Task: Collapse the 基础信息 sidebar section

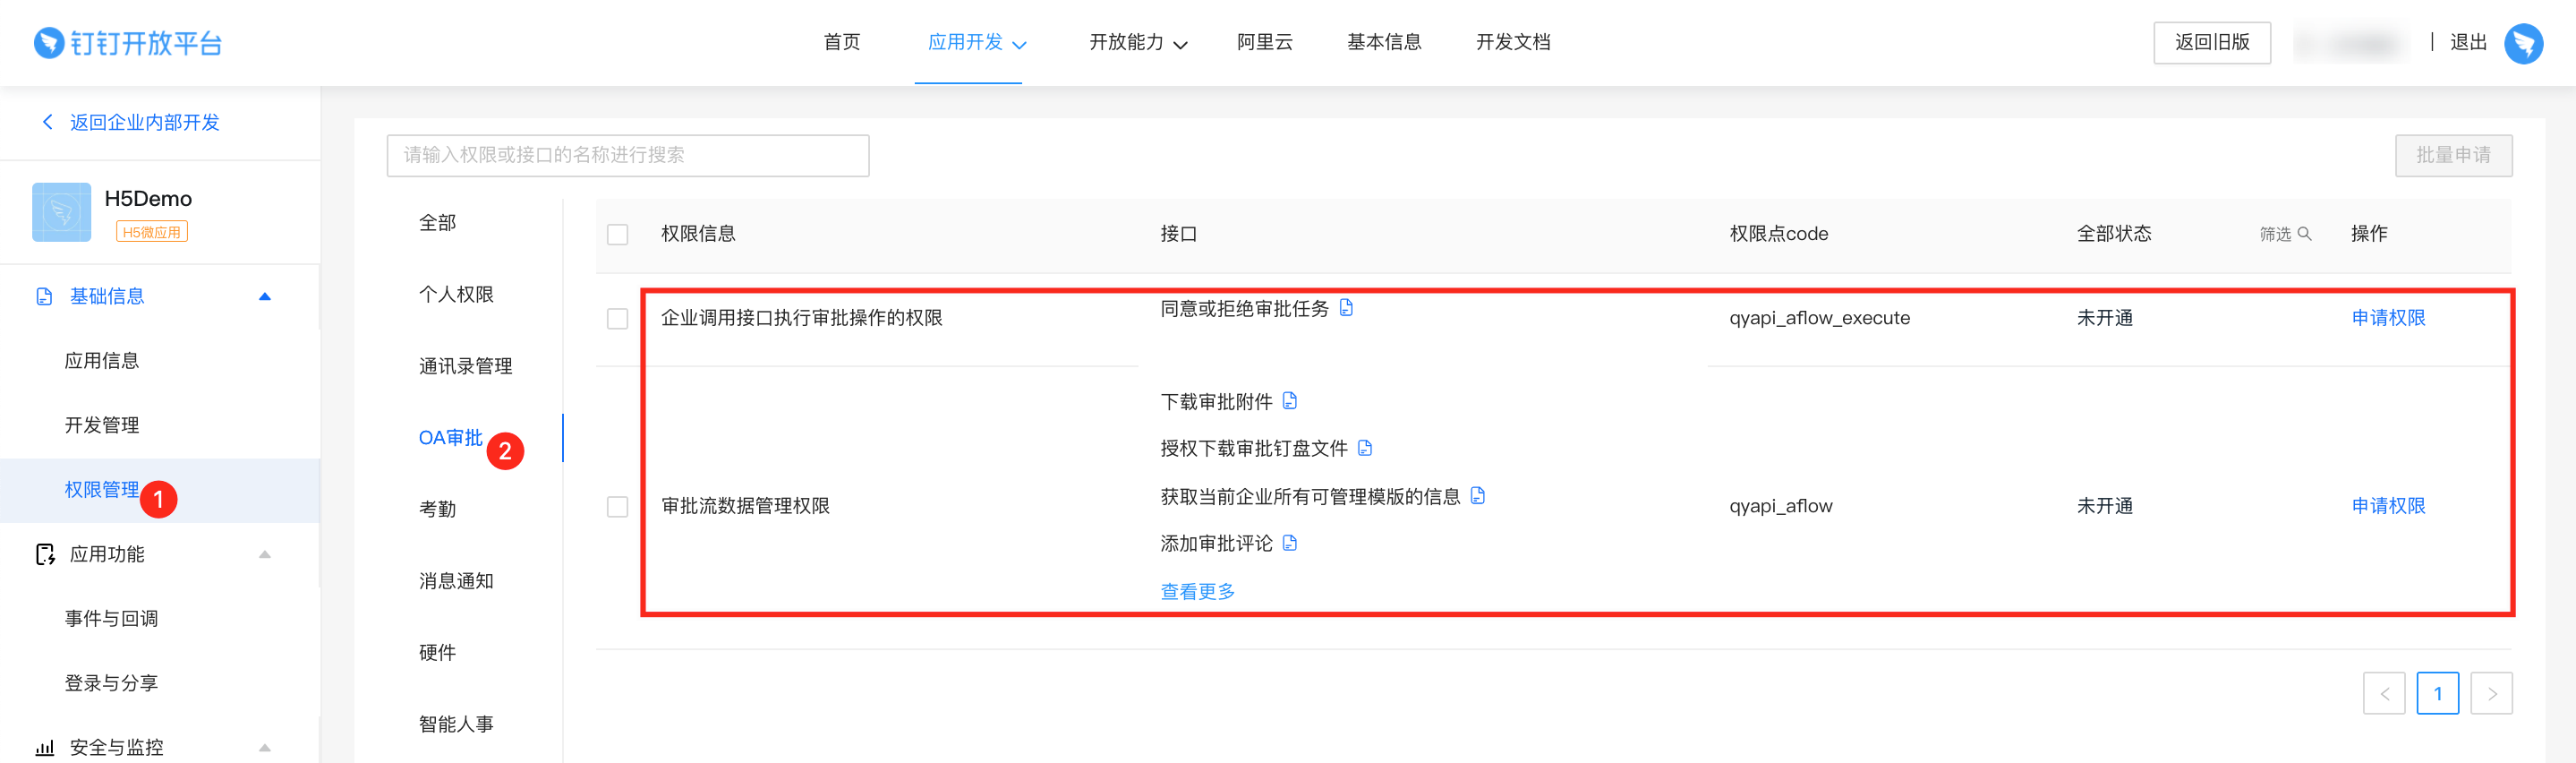Action: click(x=264, y=297)
